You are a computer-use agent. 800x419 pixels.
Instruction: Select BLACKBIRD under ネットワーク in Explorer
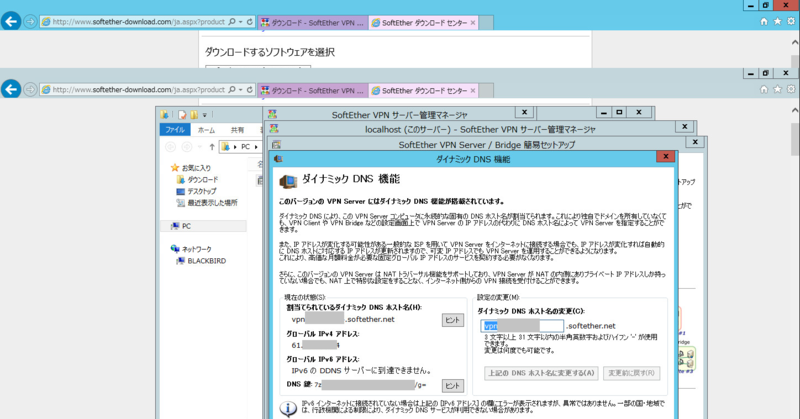(x=201, y=261)
